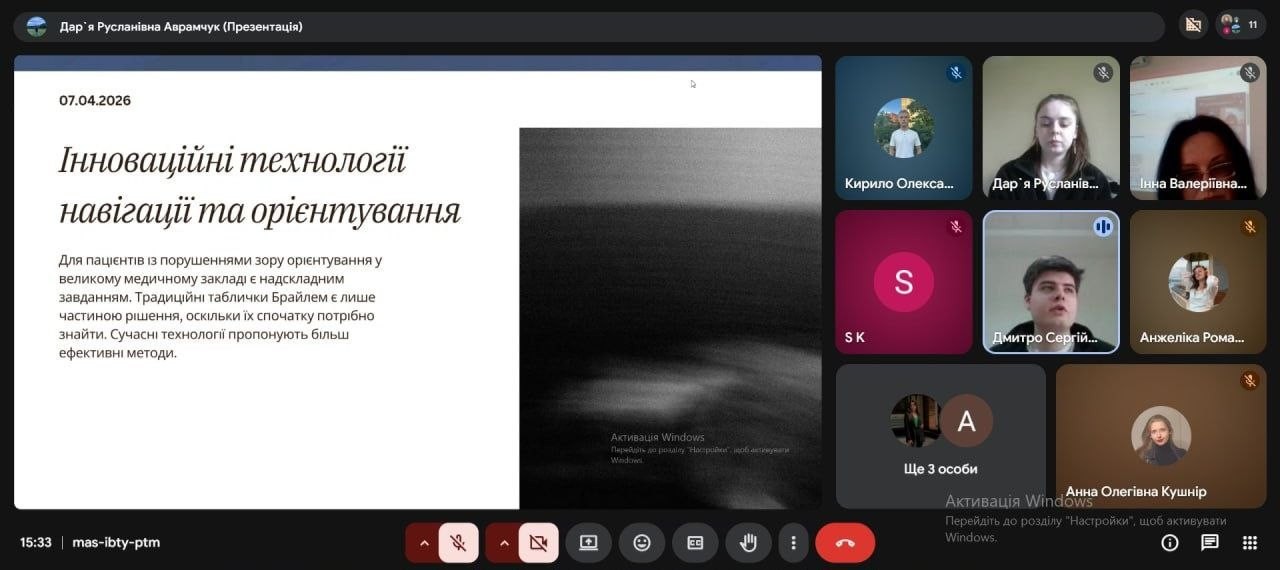This screenshot has width=1280, height=570.
Task: Turn on the camera button
Action: [x=538, y=543]
